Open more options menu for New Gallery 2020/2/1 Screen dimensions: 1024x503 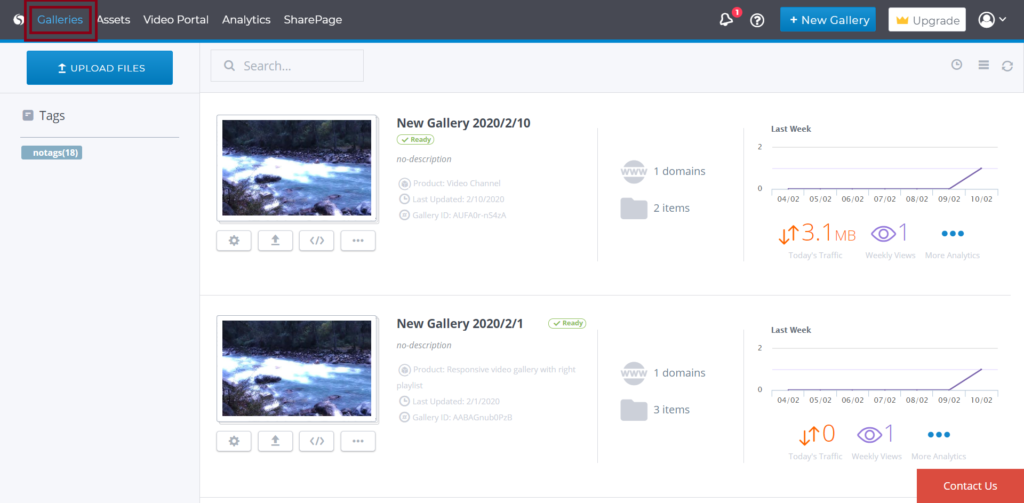pyautogui.click(x=358, y=440)
